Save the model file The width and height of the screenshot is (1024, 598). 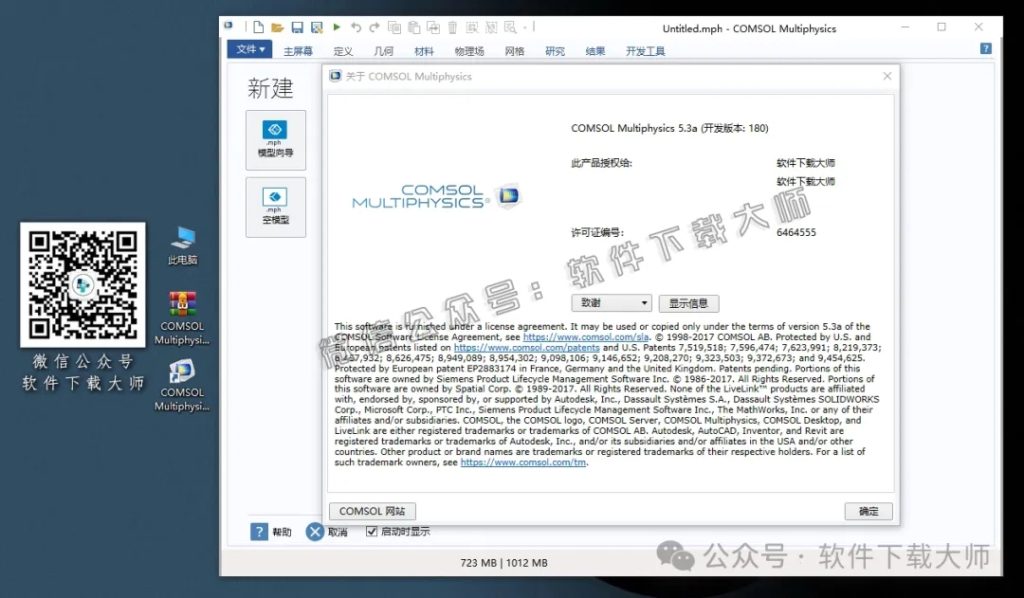pyautogui.click(x=297, y=26)
